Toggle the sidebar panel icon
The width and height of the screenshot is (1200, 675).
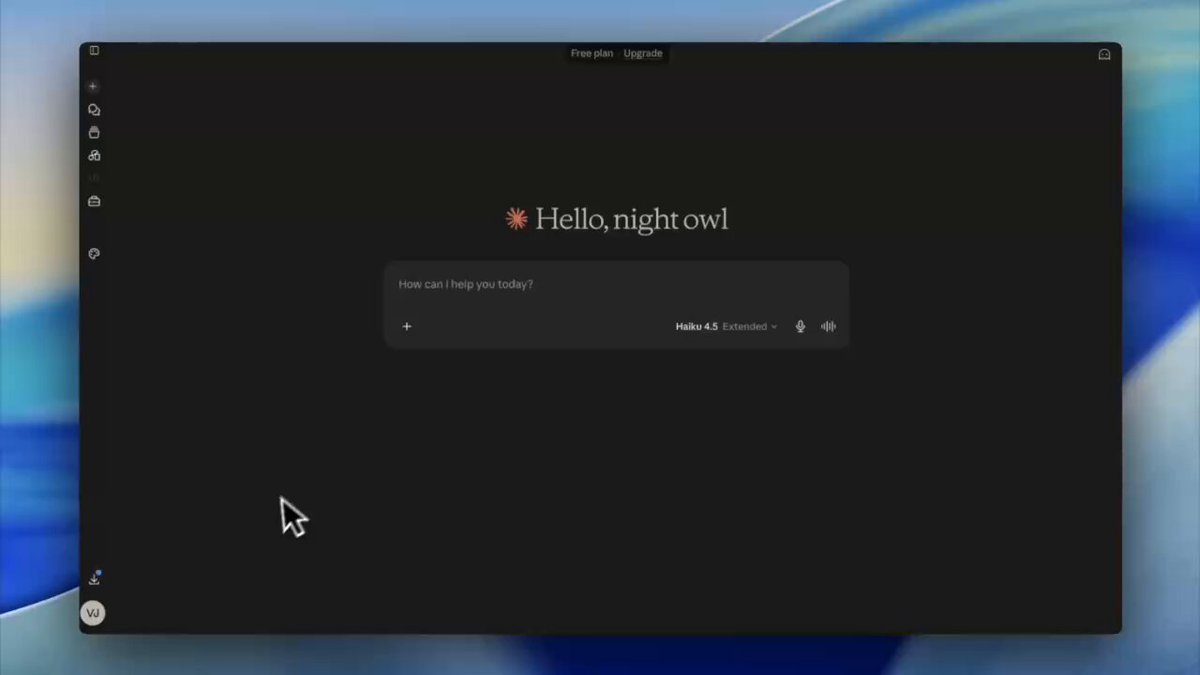[x=94, y=50]
